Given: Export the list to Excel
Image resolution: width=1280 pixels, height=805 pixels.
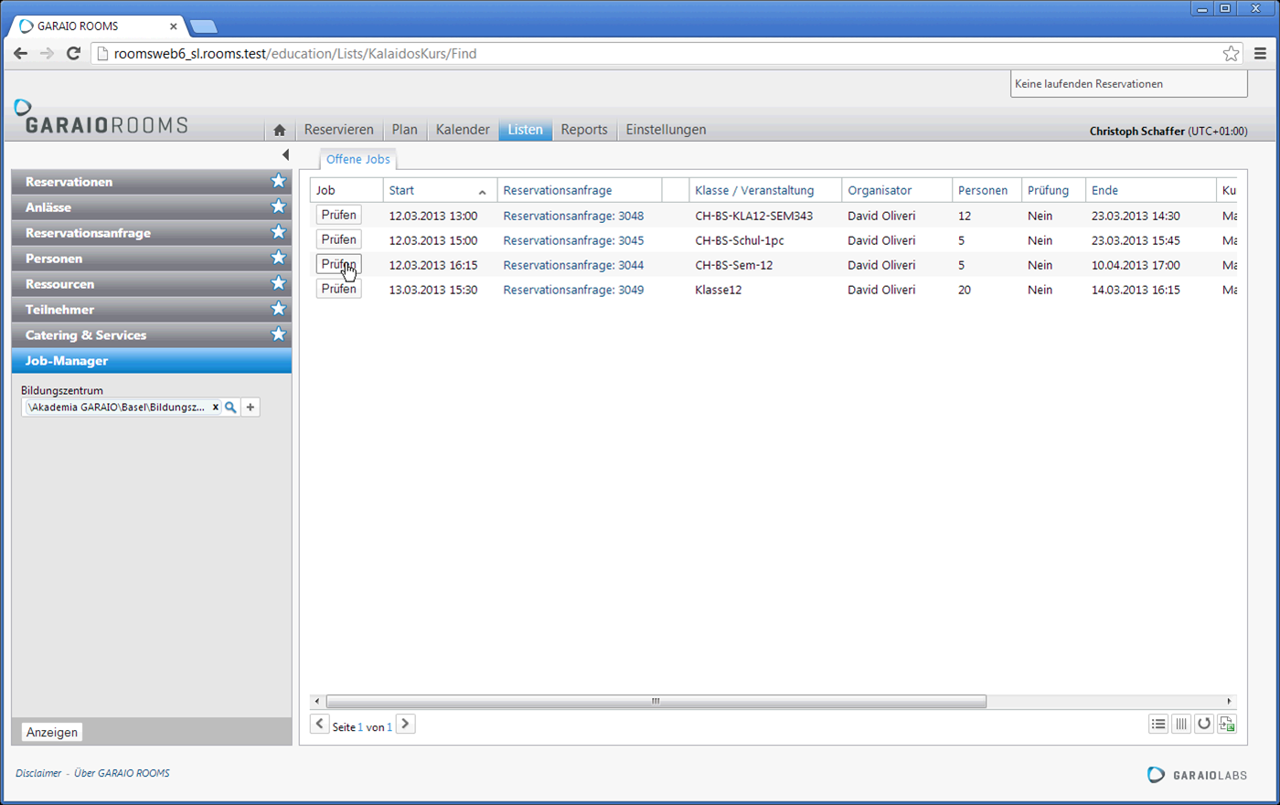Looking at the screenshot, I should click(1227, 724).
